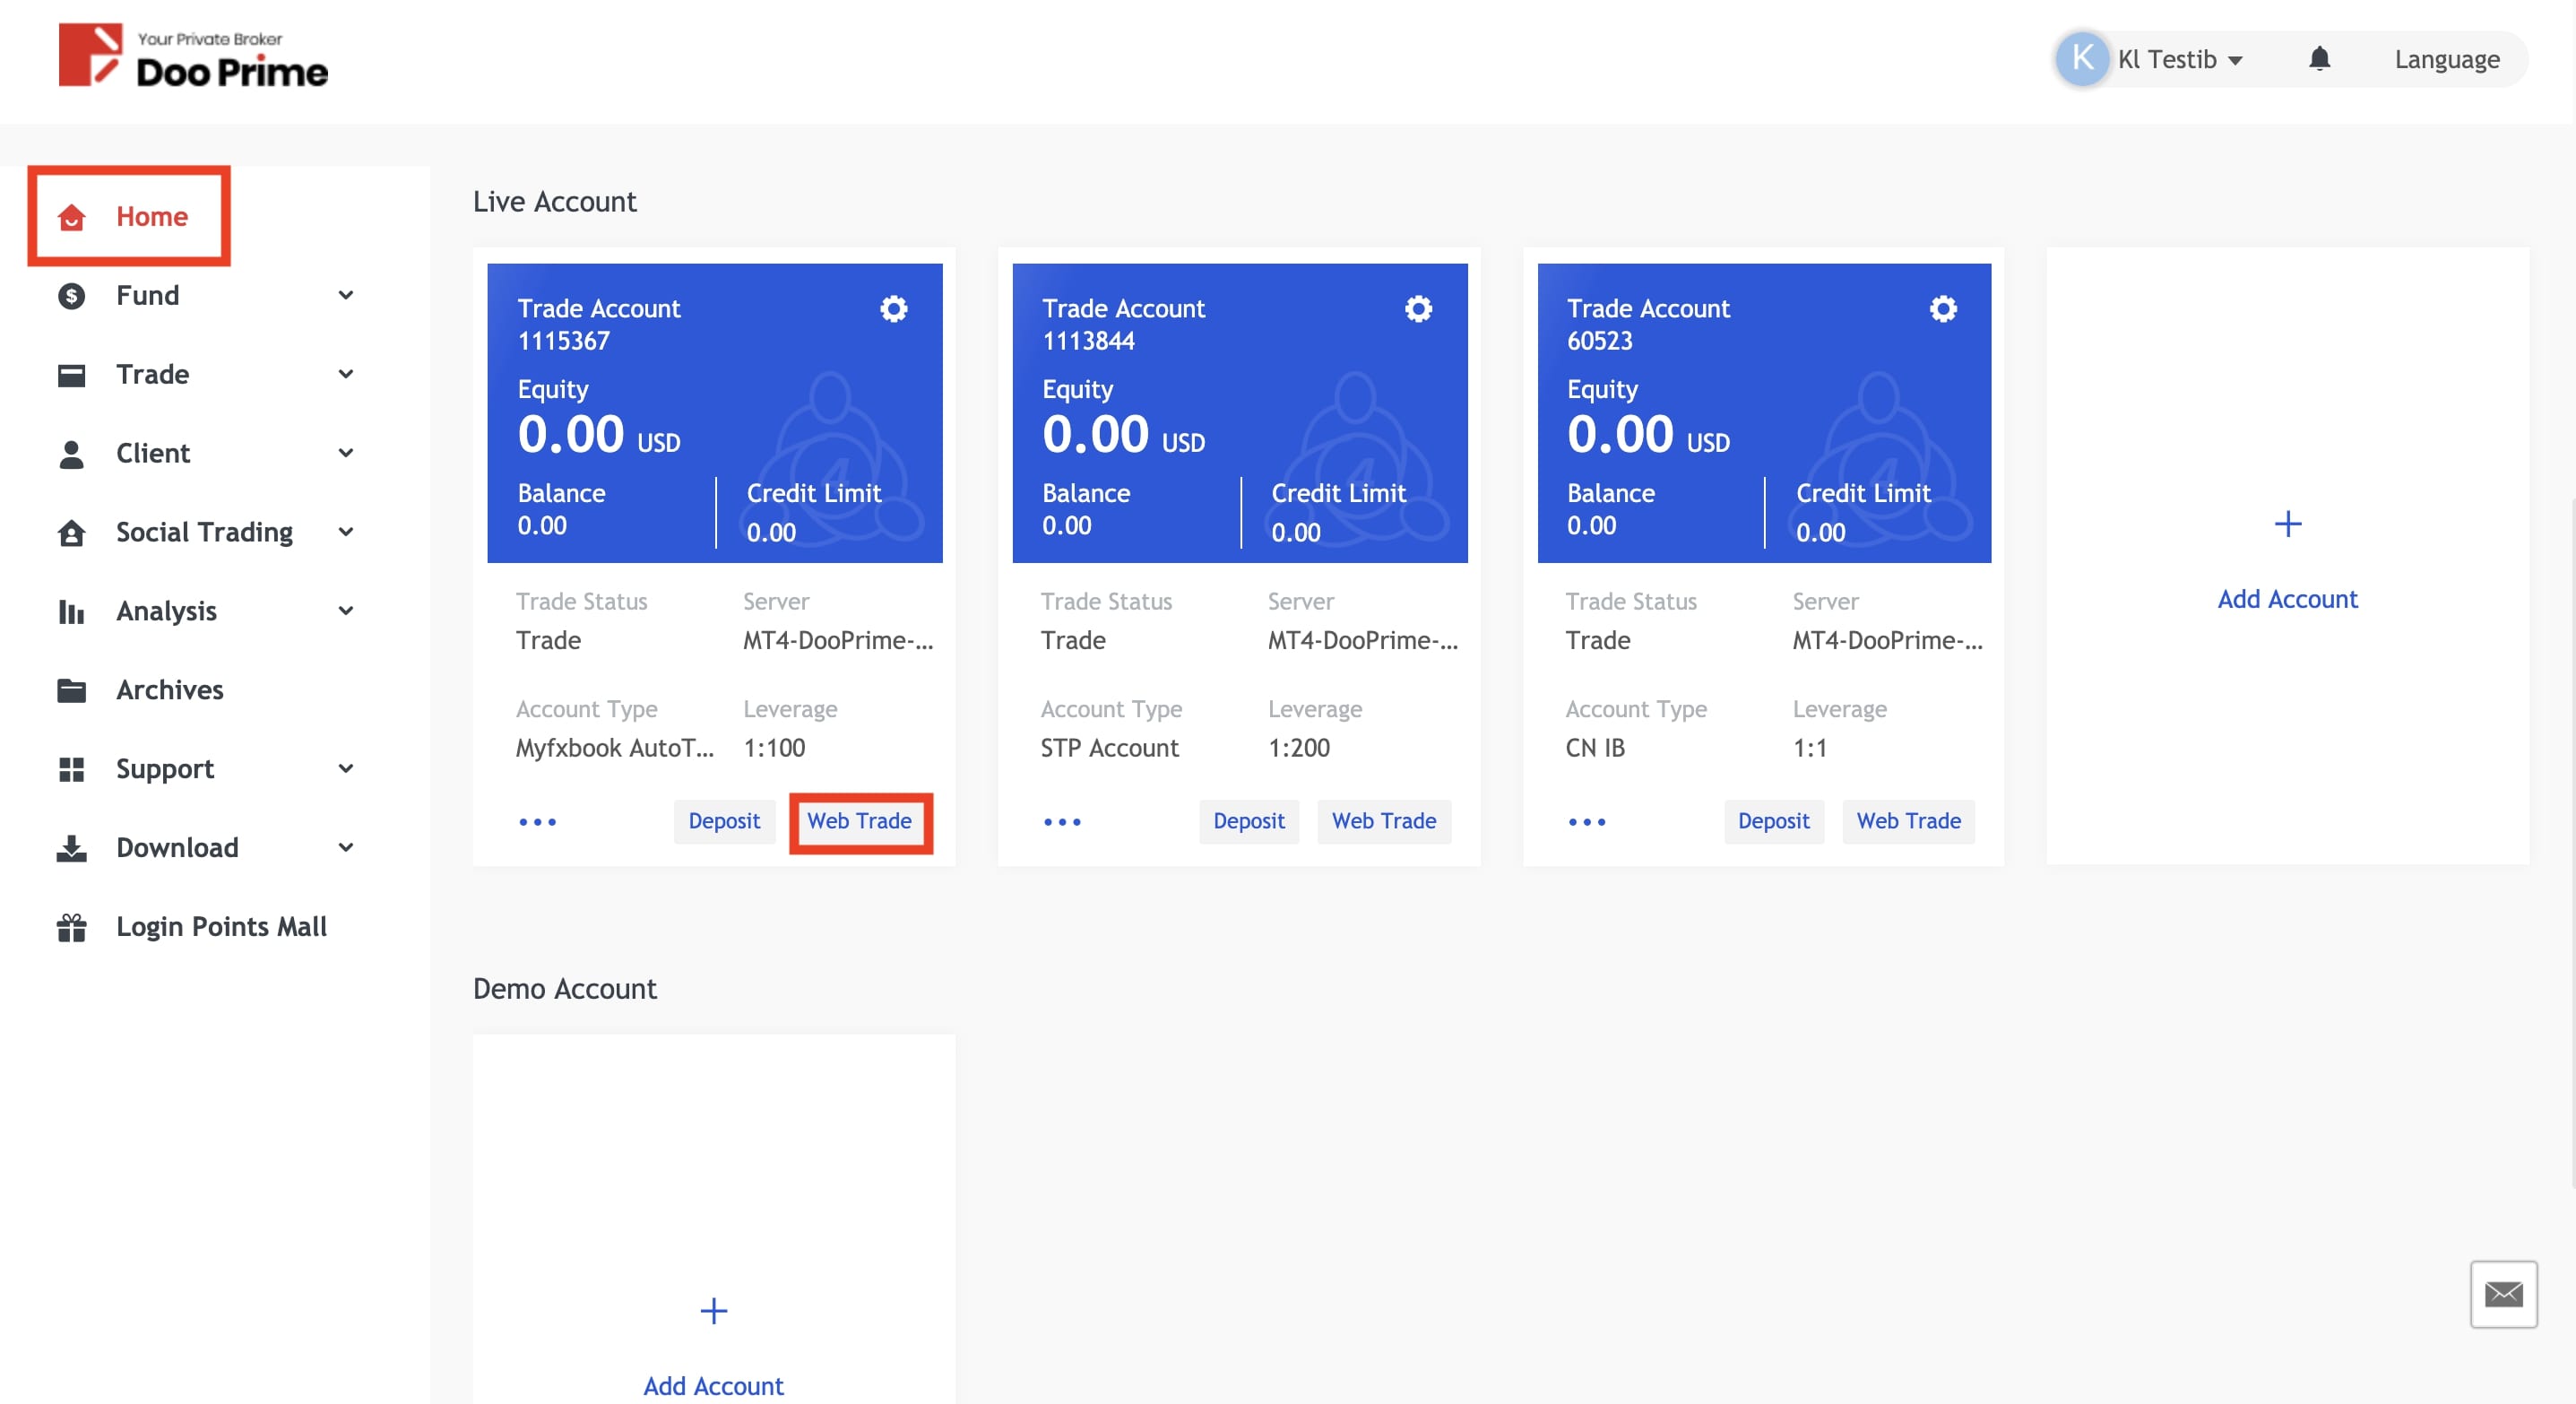Click the 'Demo Account' heading
This screenshot has height=1404, width=2576.
564,989
